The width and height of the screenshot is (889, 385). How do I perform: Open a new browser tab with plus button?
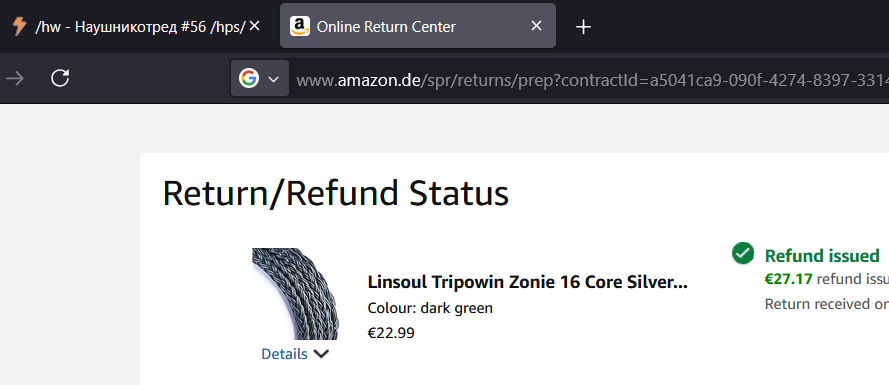tap(583, 27)
